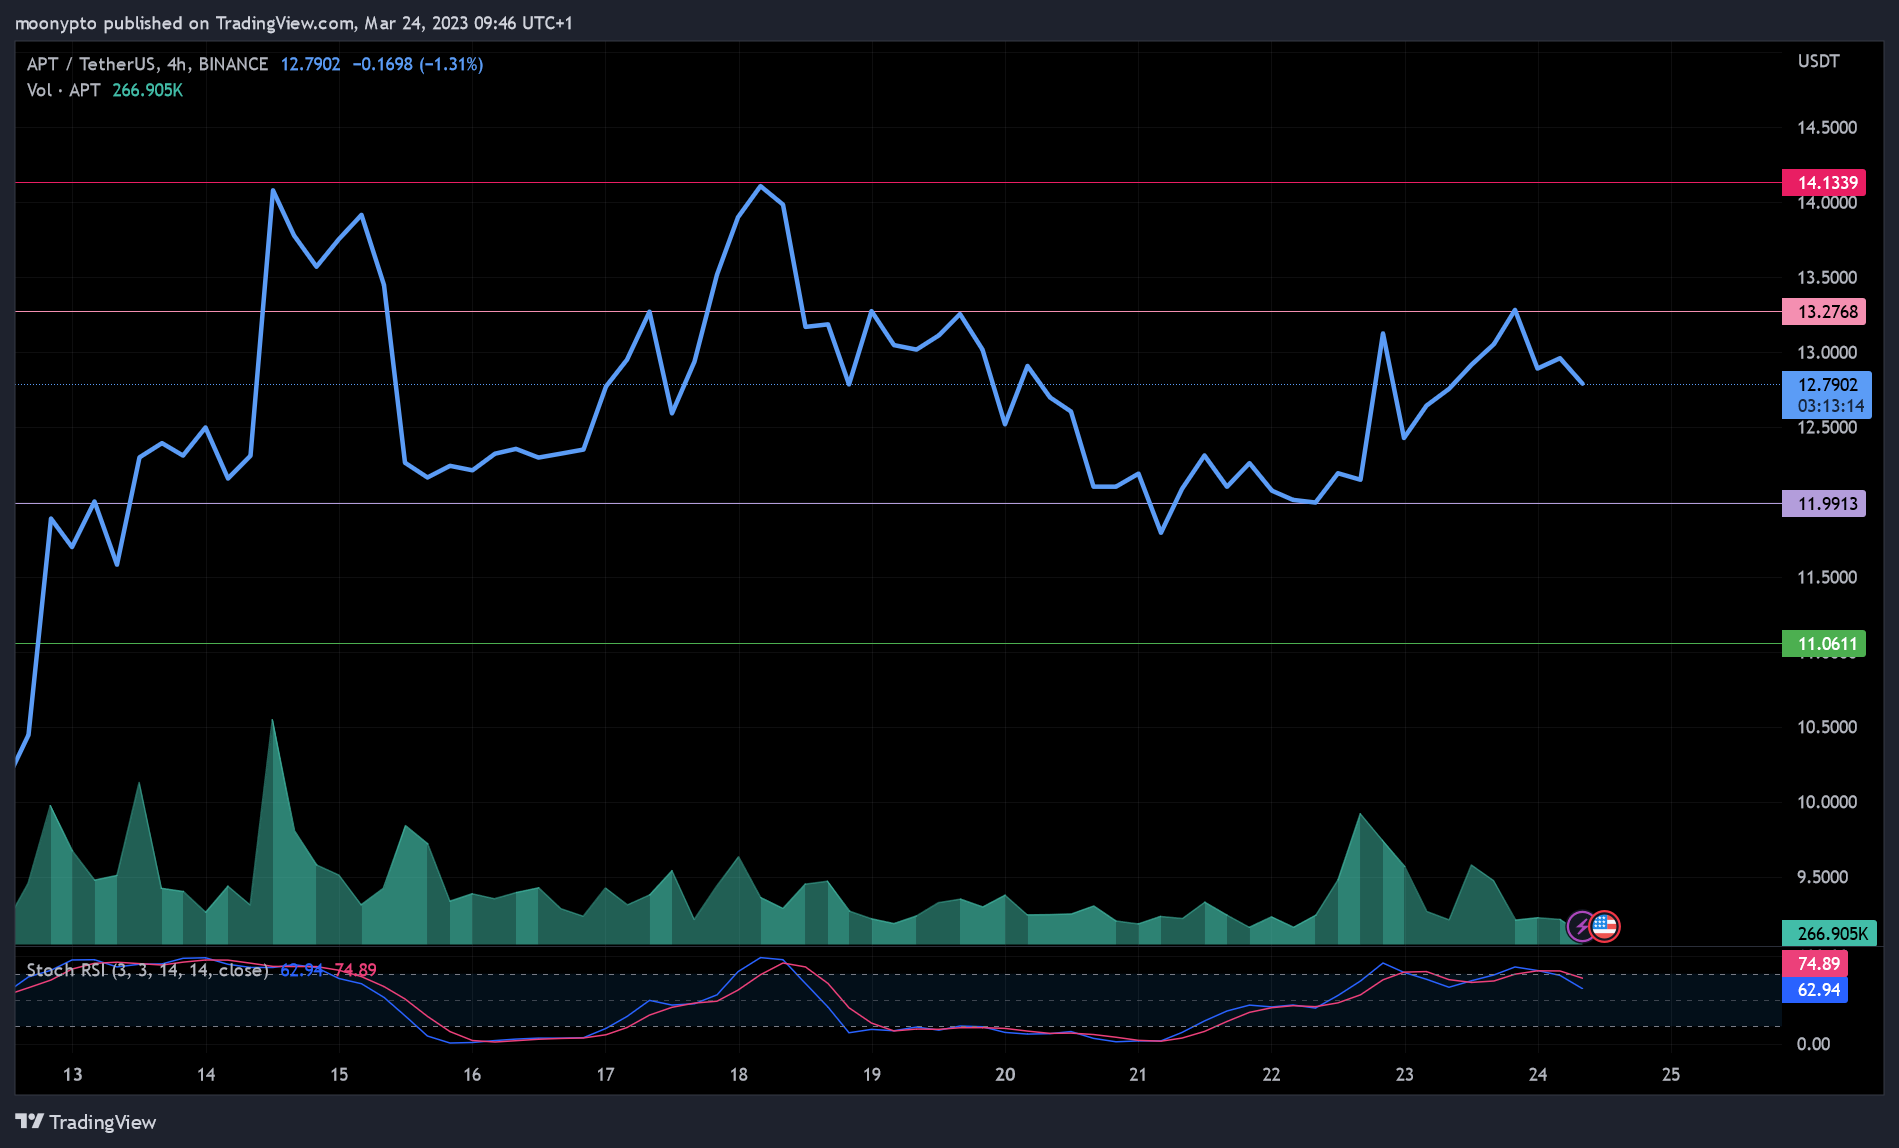This screenshot has height=1148, width=1899.
Task: Click the 14.5000 price axis tick
Action: [1826, 127]
